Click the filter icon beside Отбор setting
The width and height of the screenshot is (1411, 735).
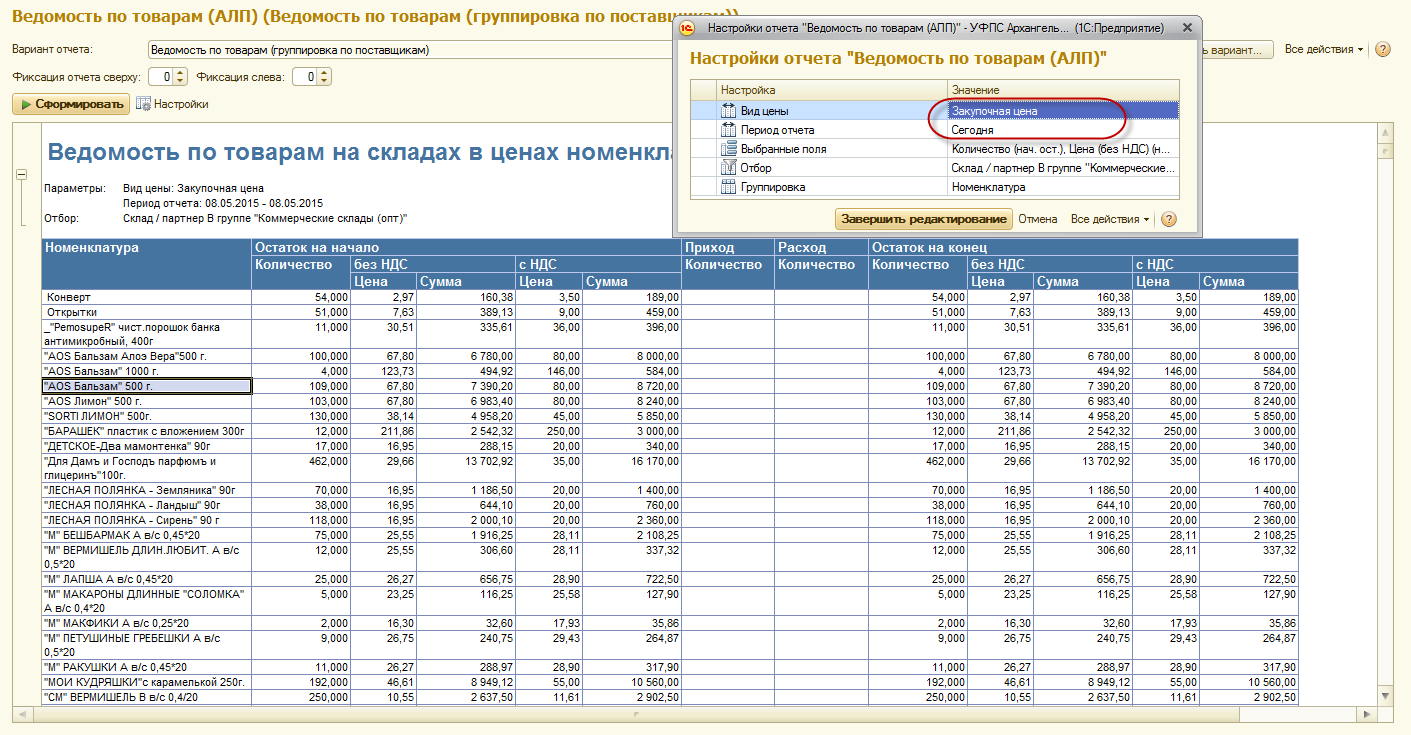tap(728, 168)
